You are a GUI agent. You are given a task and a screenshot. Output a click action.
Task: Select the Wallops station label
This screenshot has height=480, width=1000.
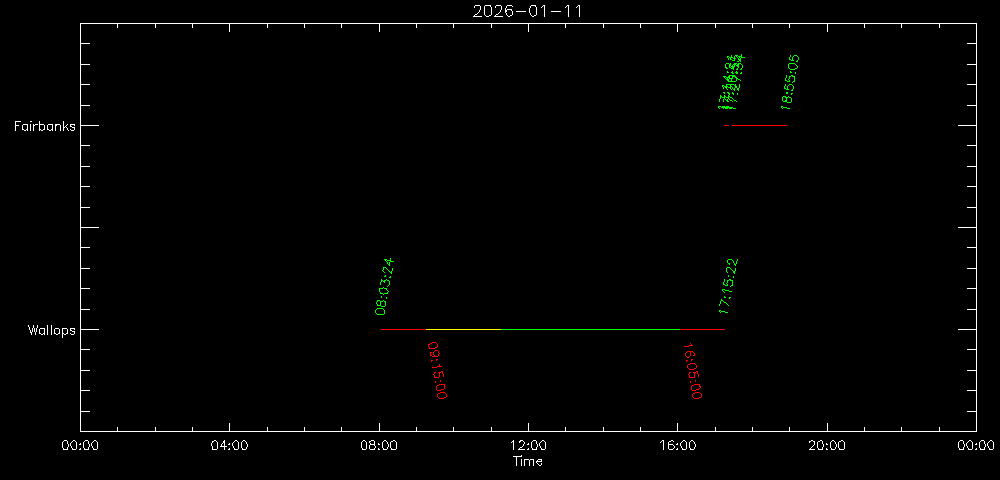(50, 330)
